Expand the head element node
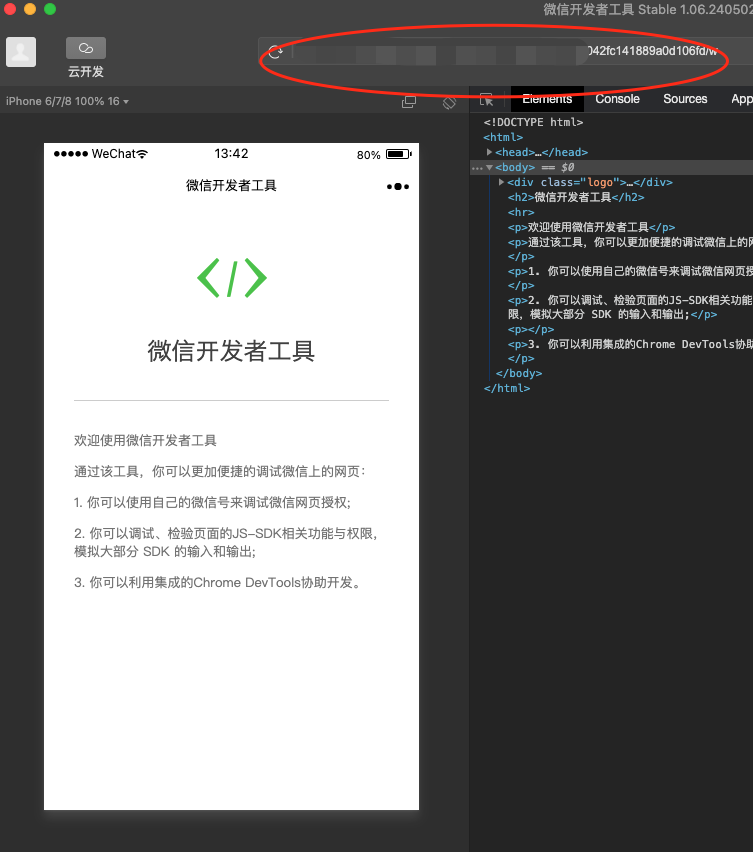 click(x=489, y=152)
